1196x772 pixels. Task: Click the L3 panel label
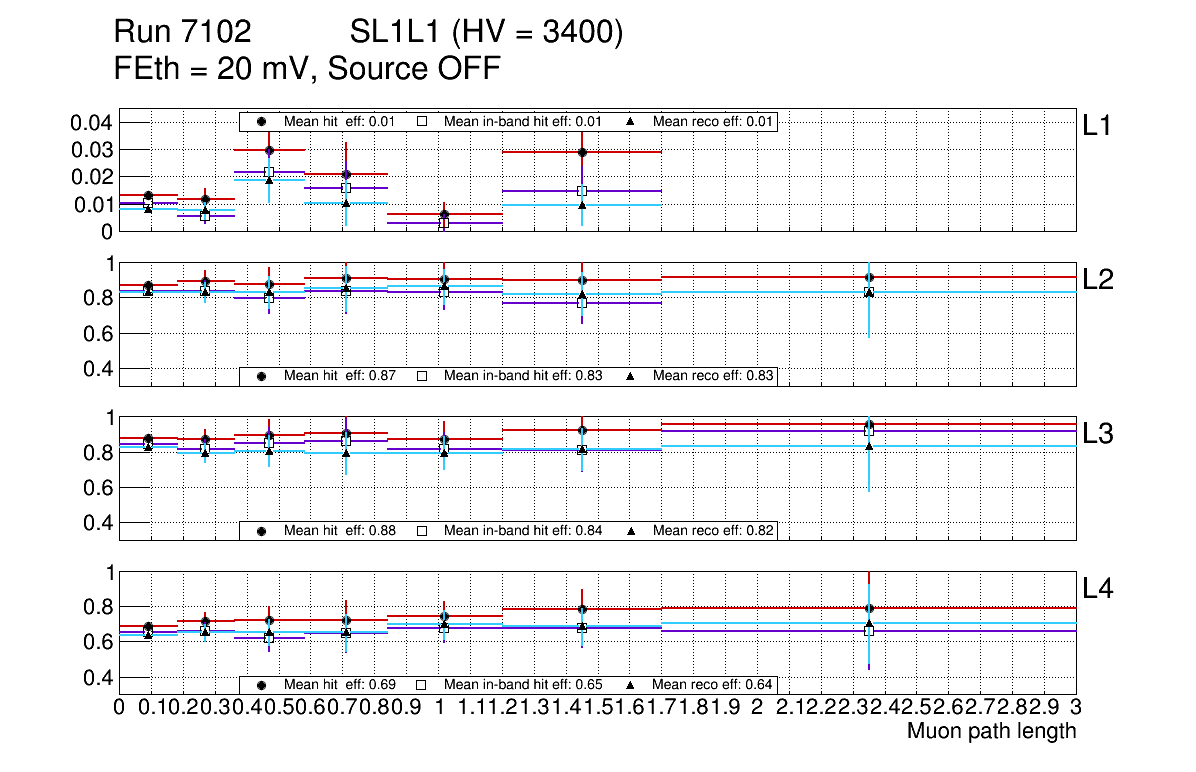1098,433
